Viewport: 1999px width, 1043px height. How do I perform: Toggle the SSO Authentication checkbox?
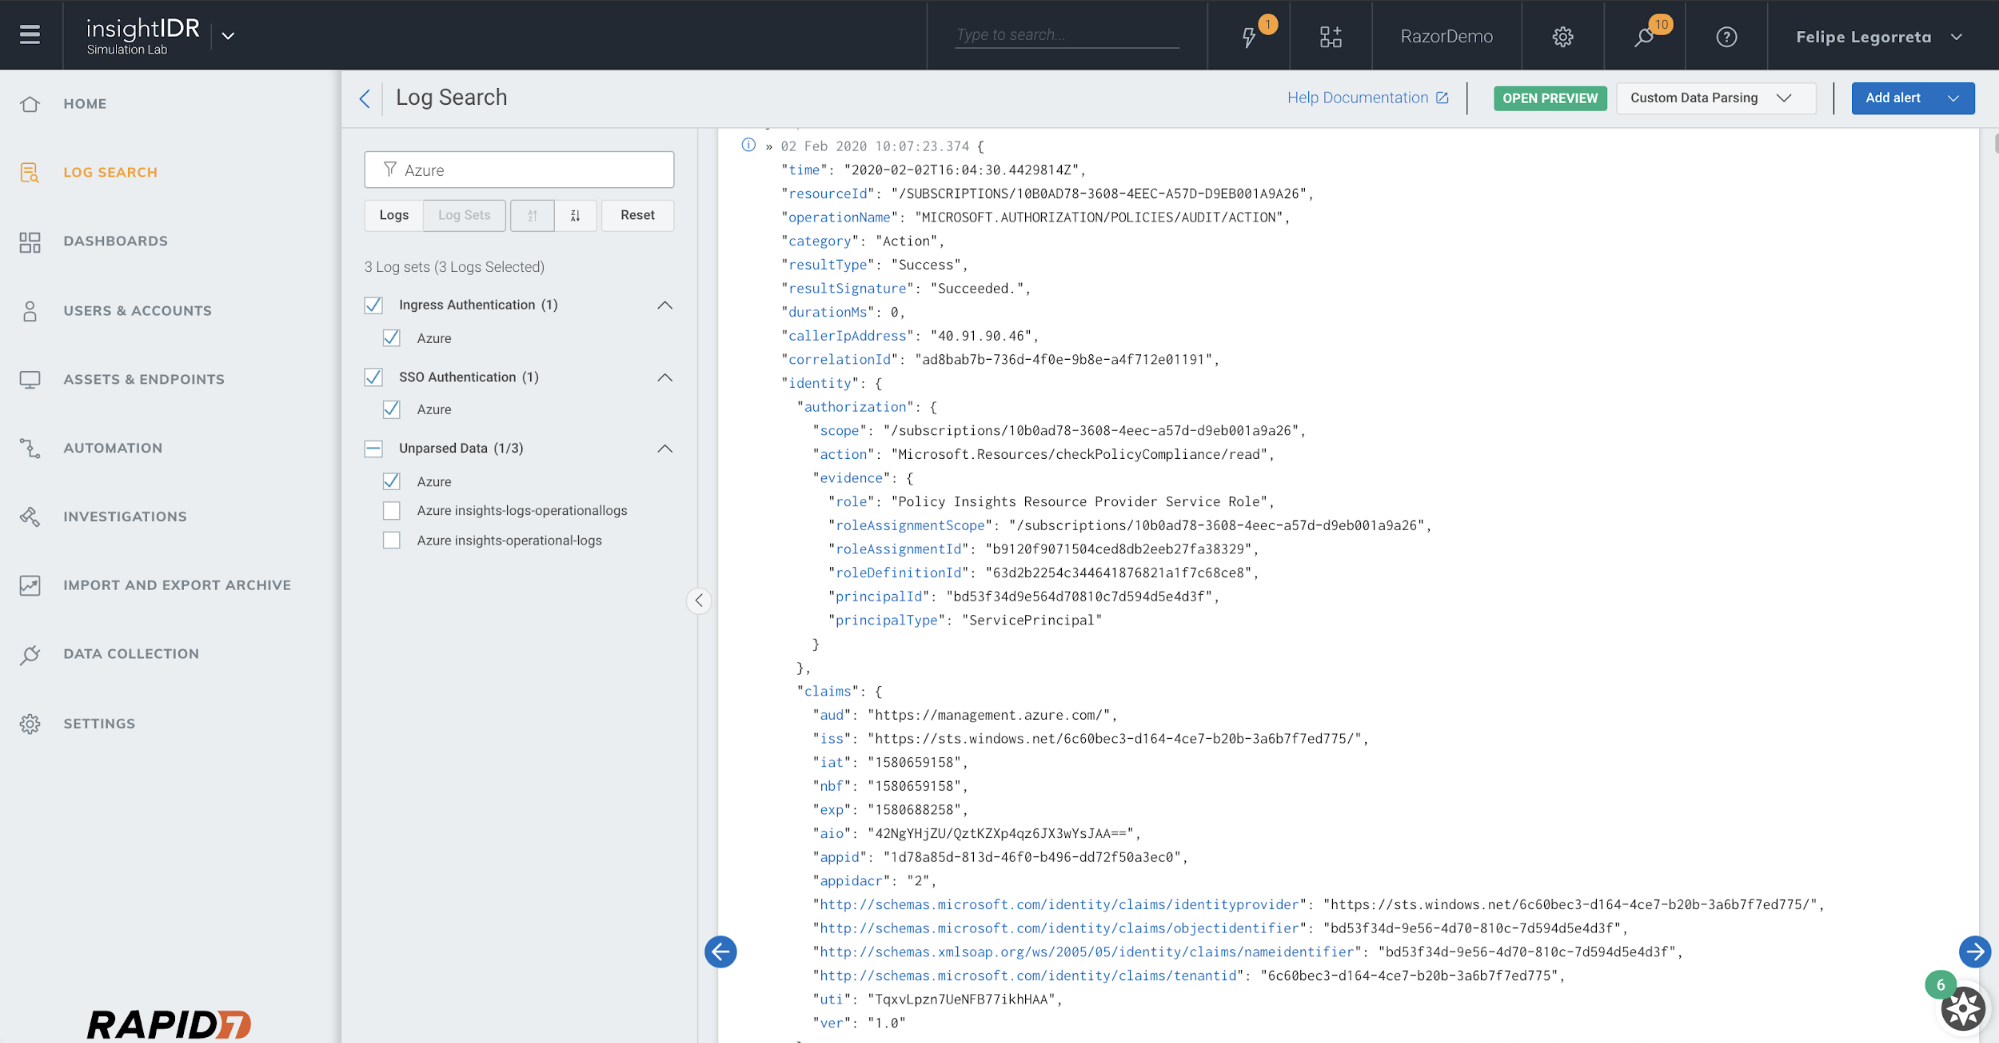tap(374, 377)
